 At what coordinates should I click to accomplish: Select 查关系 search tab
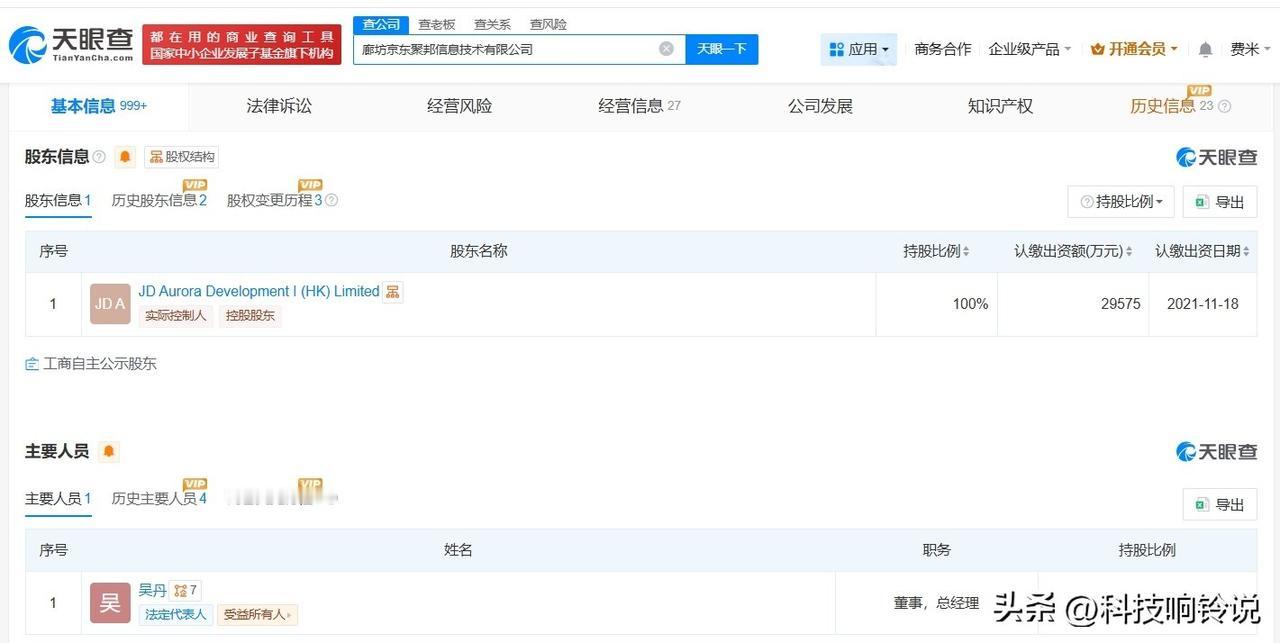point(492,24)
